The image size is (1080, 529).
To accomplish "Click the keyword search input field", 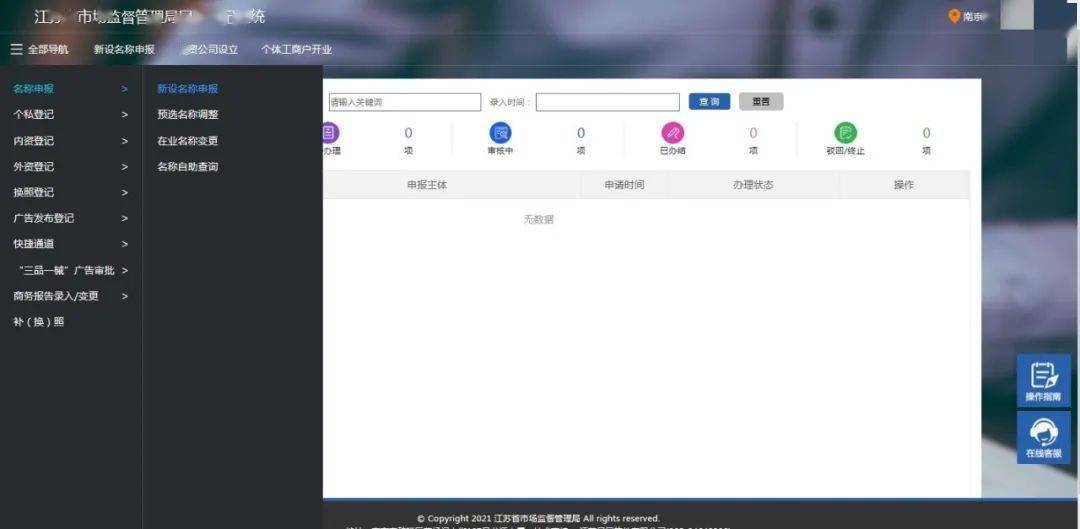I will [404, 102].
